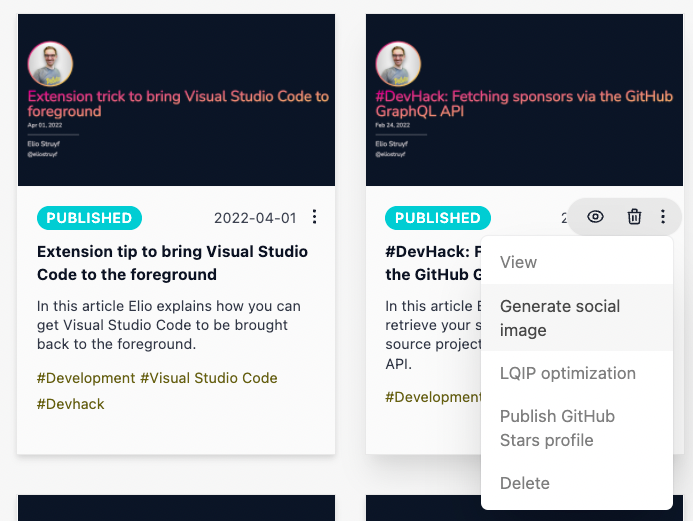Click description text 'In this article Elio explains'
693x521 pixels.
[x=169, y=325]
